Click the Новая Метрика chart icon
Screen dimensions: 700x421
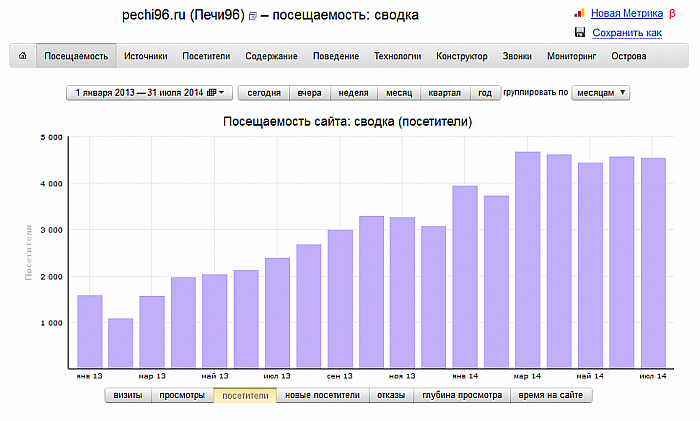(x=579, y=13)
